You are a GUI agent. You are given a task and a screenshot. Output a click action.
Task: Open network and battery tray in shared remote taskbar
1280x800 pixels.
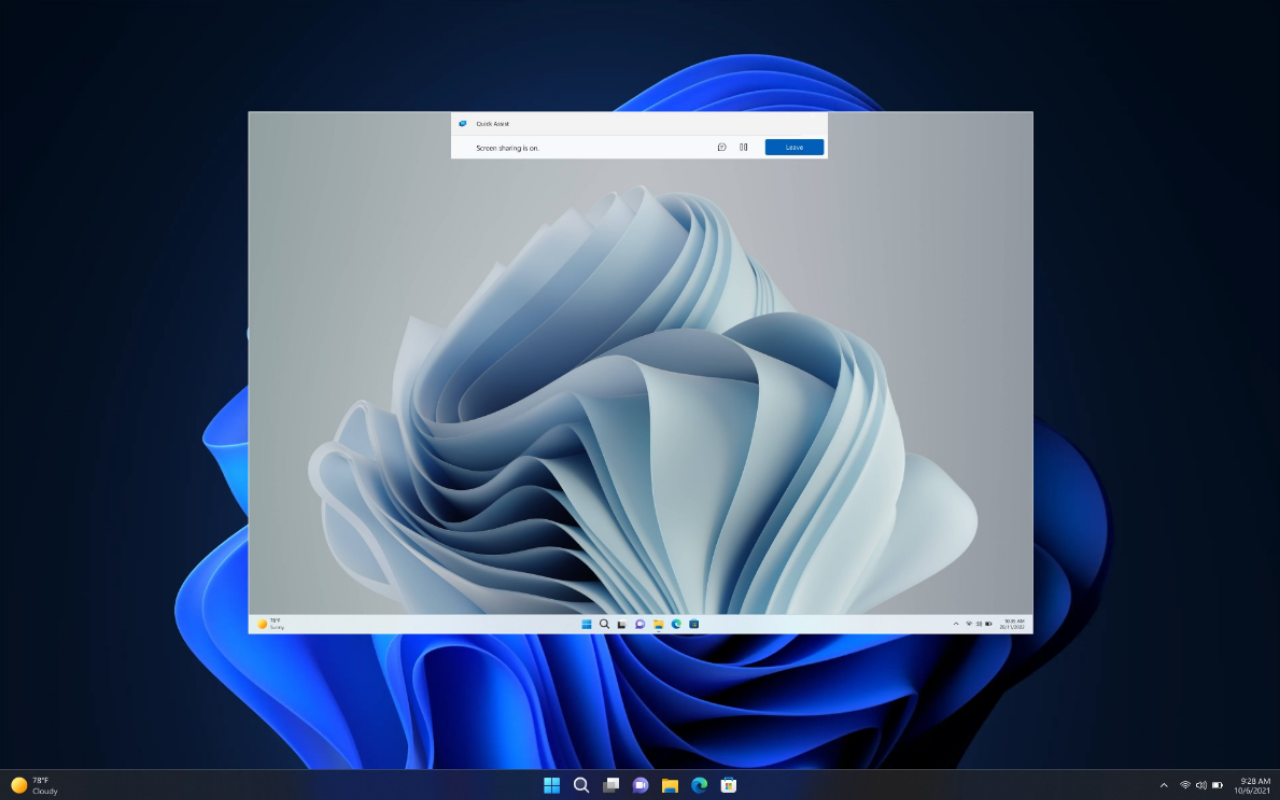pos(978,624)
